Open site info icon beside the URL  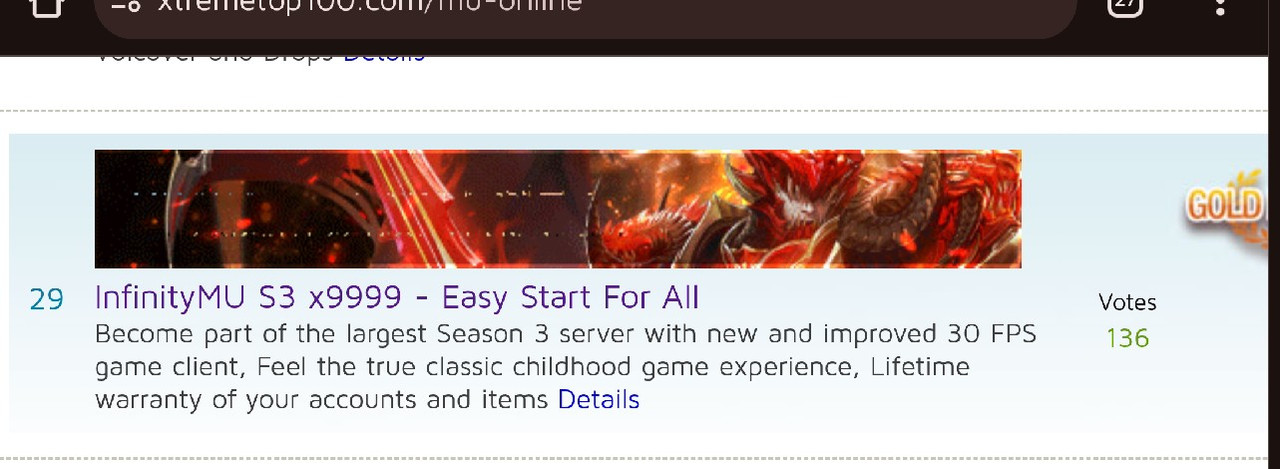(x=127, y=5)
